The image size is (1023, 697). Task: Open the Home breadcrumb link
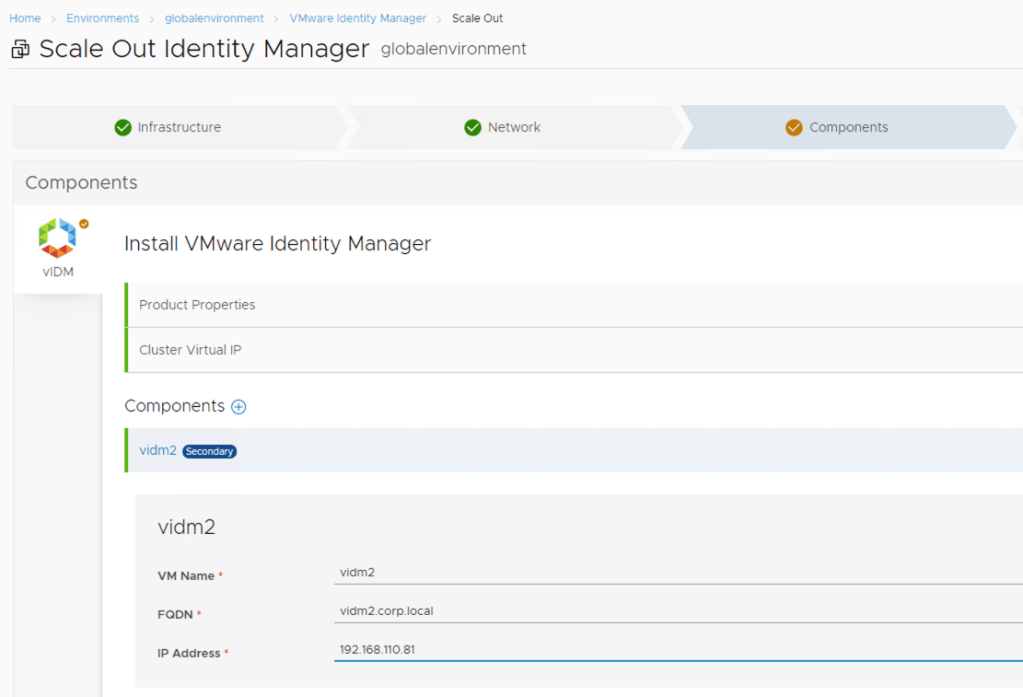point(25,18)
